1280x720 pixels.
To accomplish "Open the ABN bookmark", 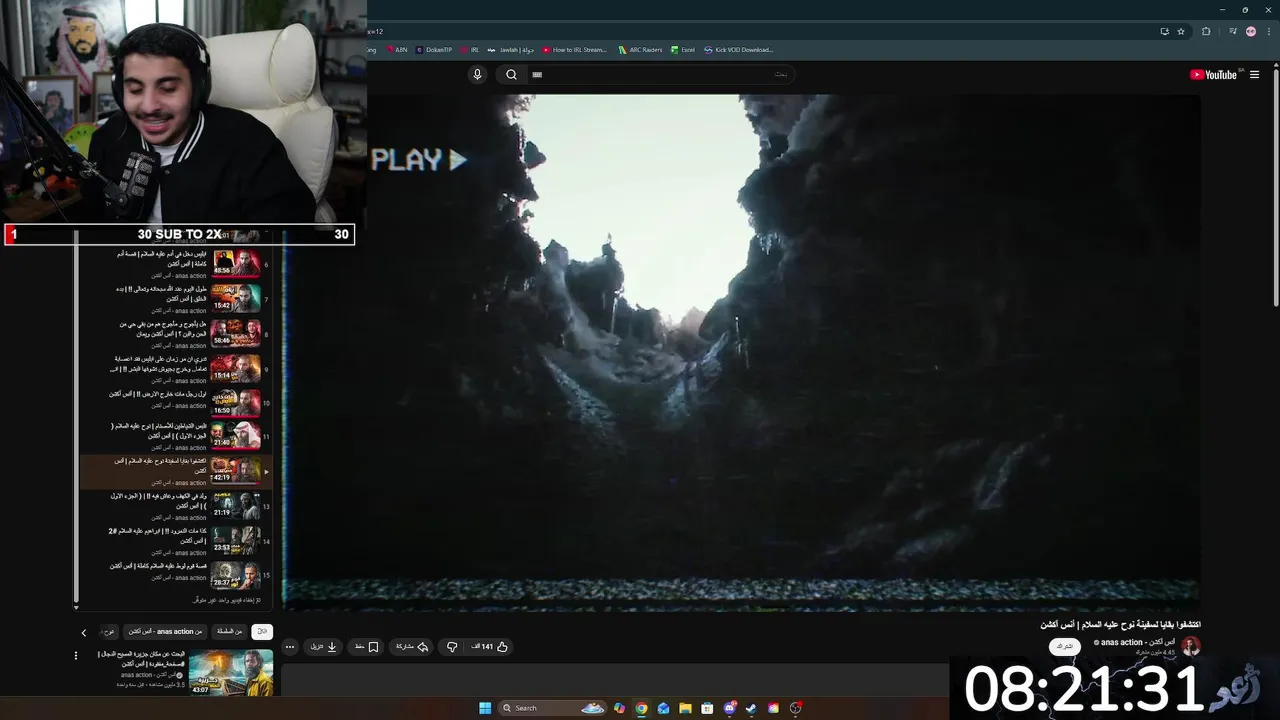I will point(397,49).
